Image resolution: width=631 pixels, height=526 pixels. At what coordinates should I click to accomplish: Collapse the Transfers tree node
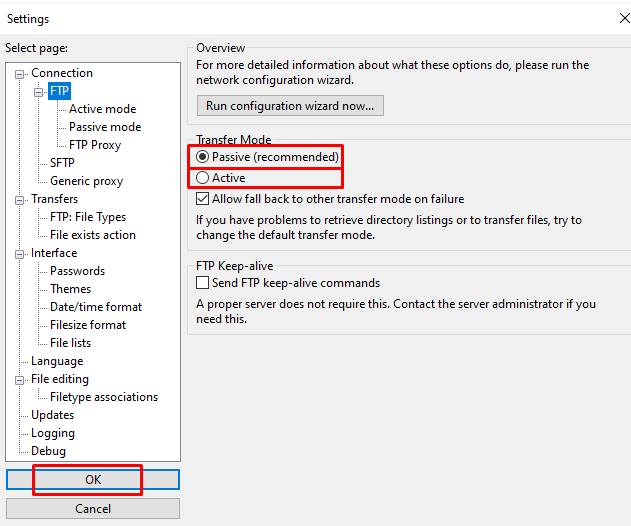[x=19, y=200]
